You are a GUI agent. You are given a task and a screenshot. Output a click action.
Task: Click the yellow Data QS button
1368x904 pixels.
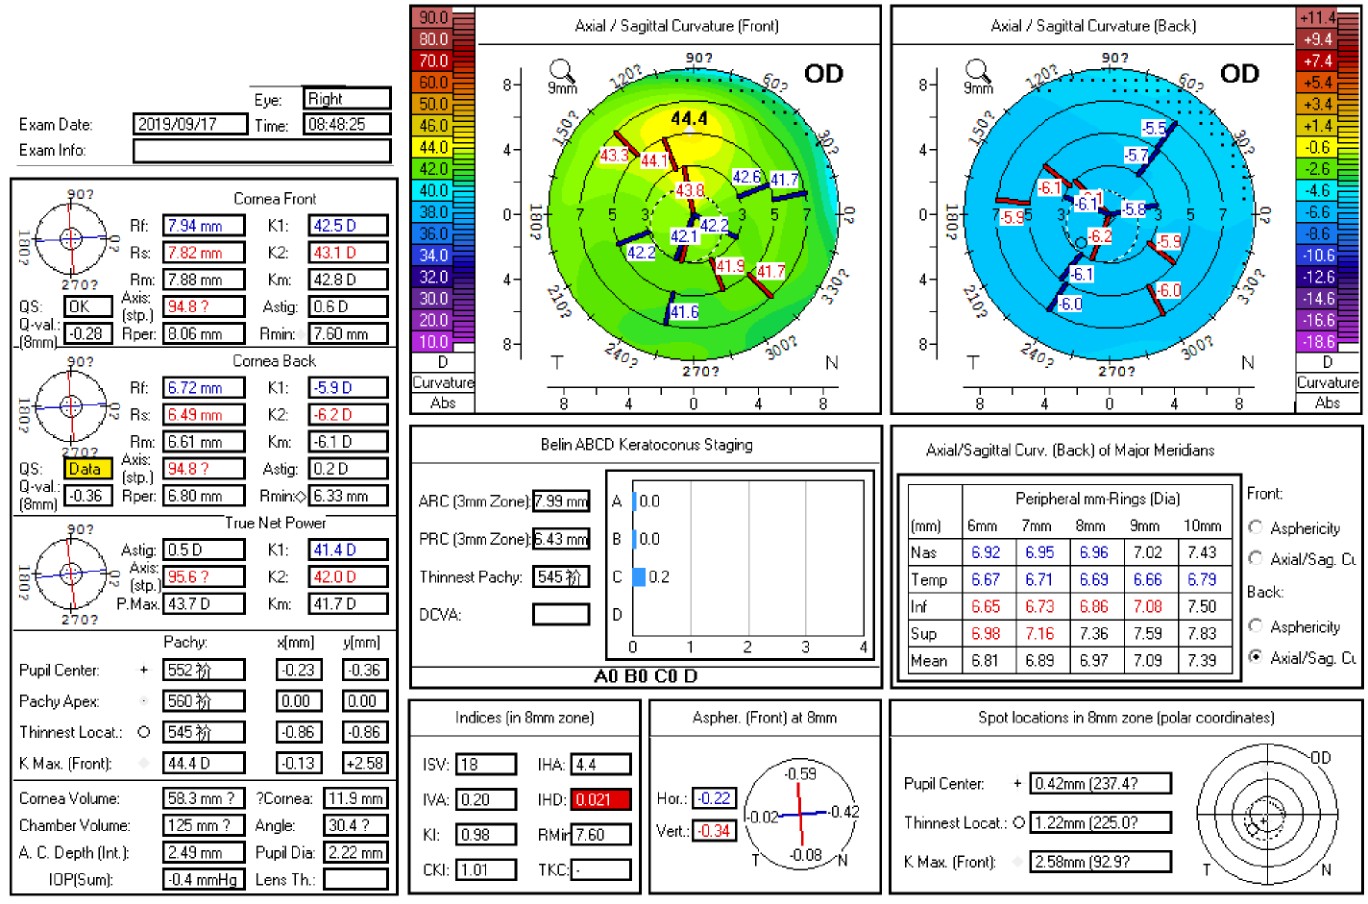point(87,468)
